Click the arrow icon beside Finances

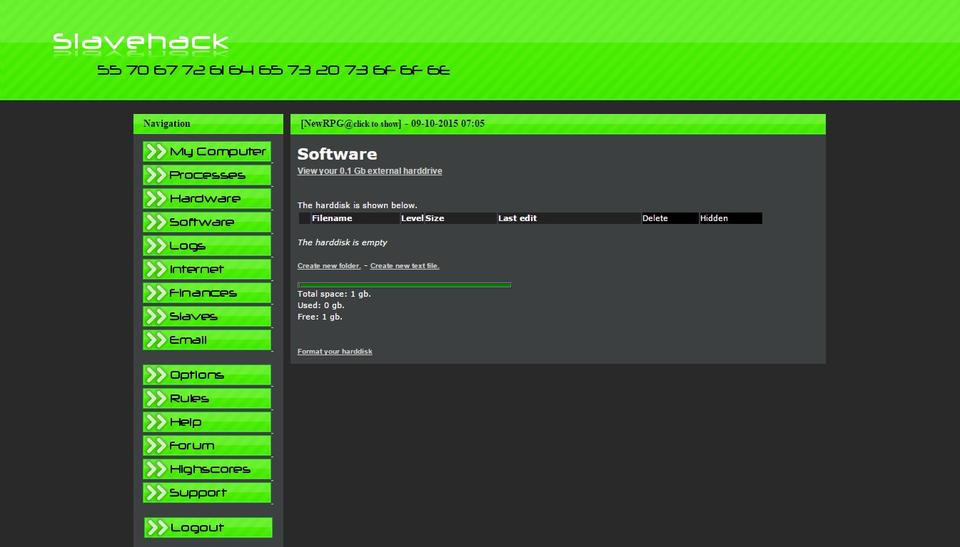click(x=155, y=293)
